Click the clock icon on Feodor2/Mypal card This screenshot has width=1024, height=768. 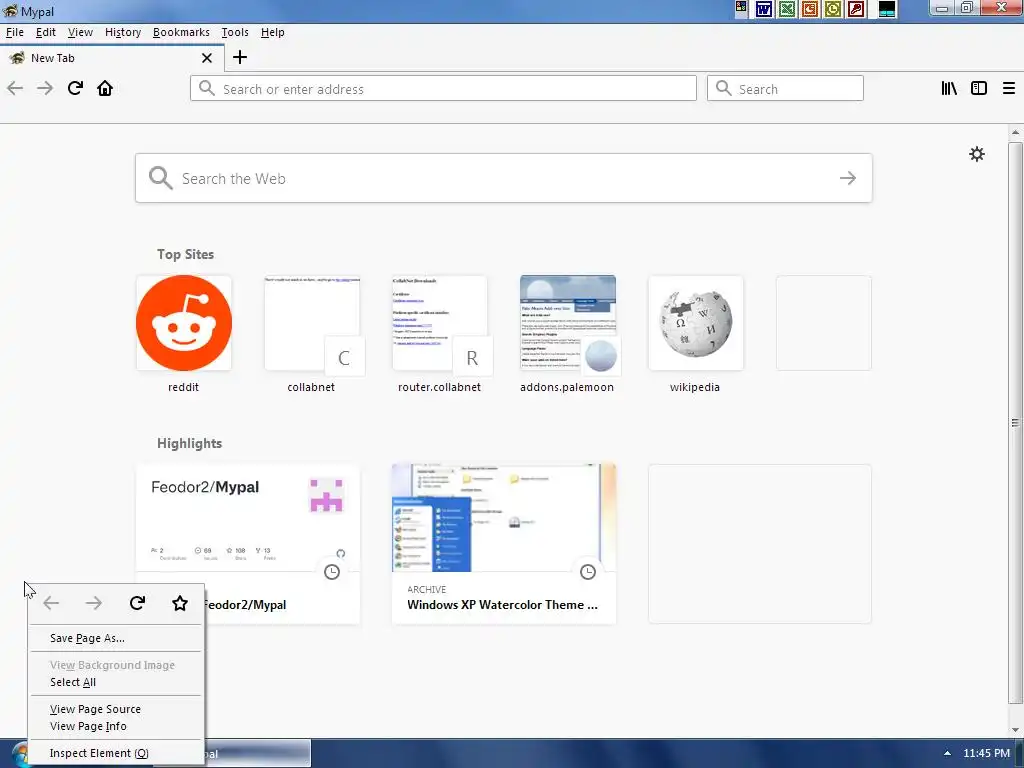tap(332, 572)
